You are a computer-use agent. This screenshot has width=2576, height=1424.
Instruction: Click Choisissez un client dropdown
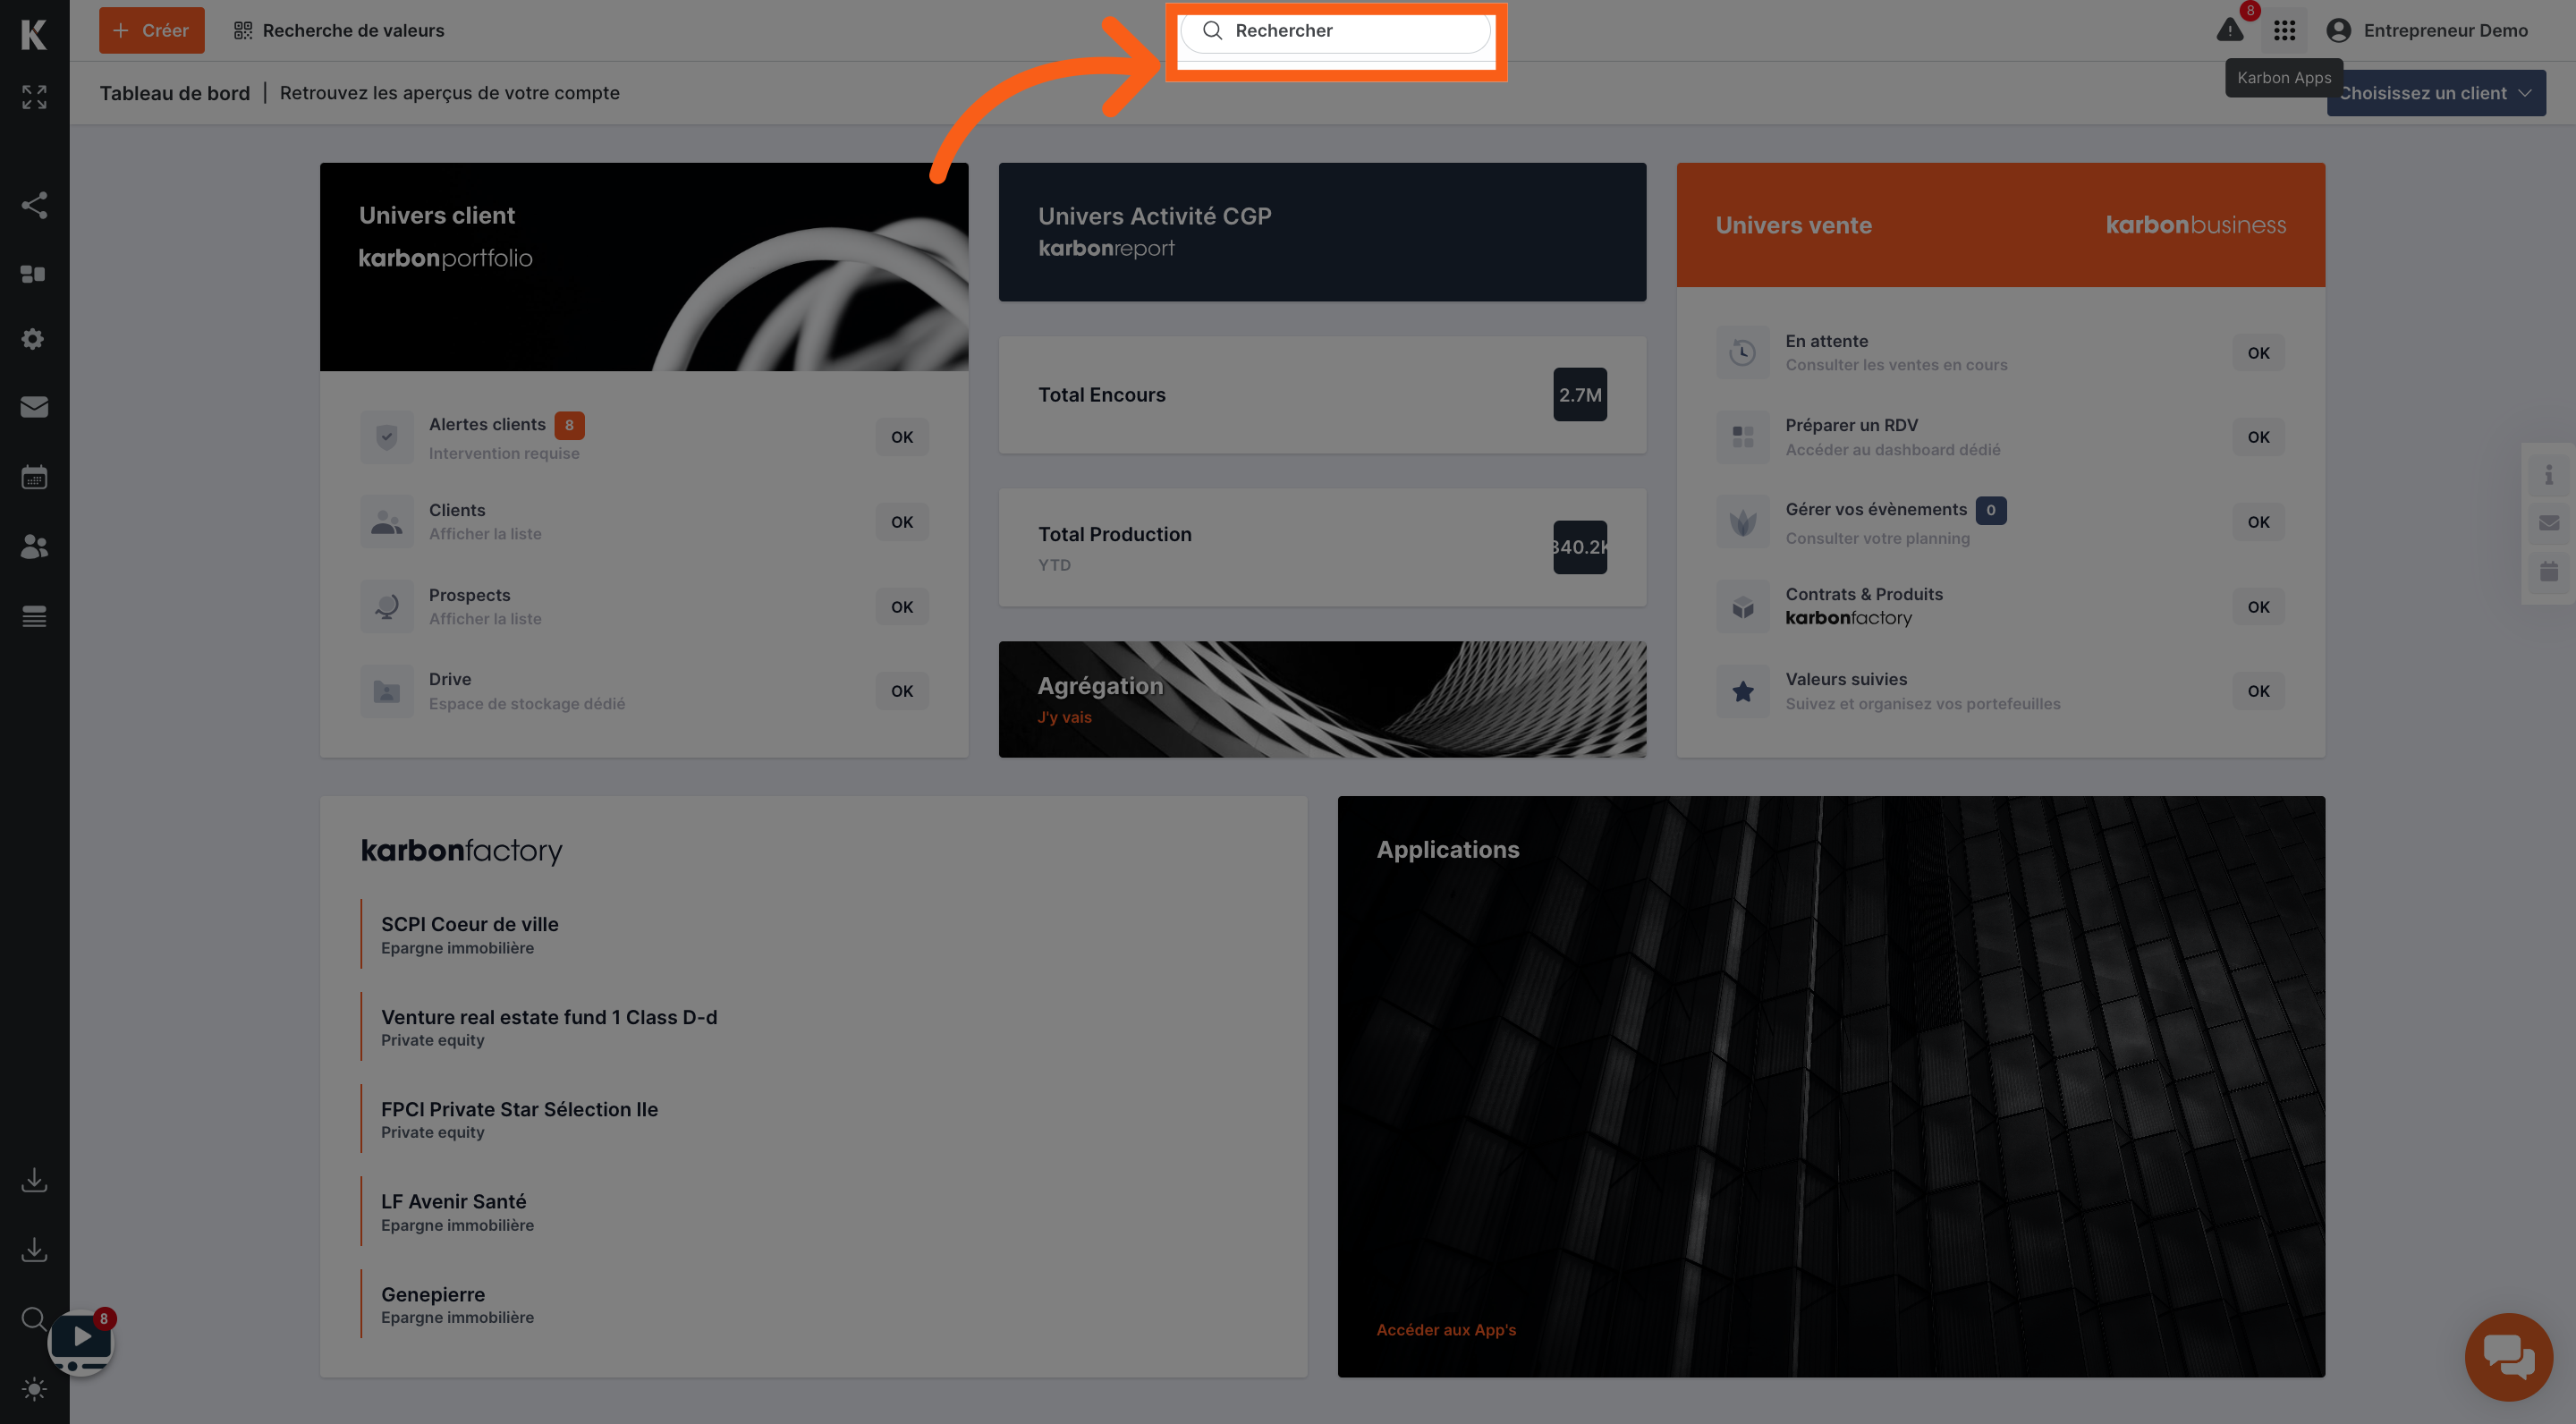pyautogui.click(x=2434, y=91)
